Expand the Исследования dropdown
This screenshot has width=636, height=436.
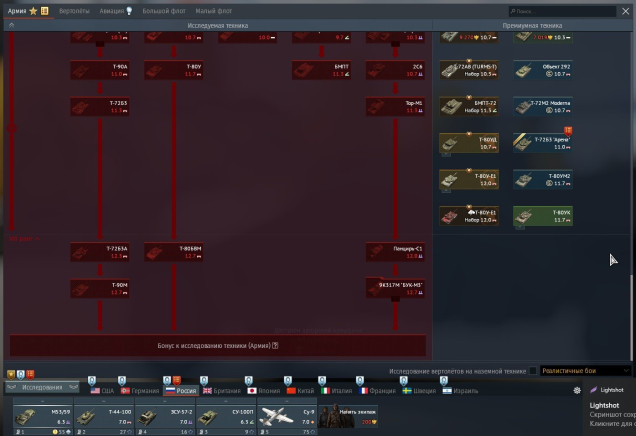pos(42,387)
